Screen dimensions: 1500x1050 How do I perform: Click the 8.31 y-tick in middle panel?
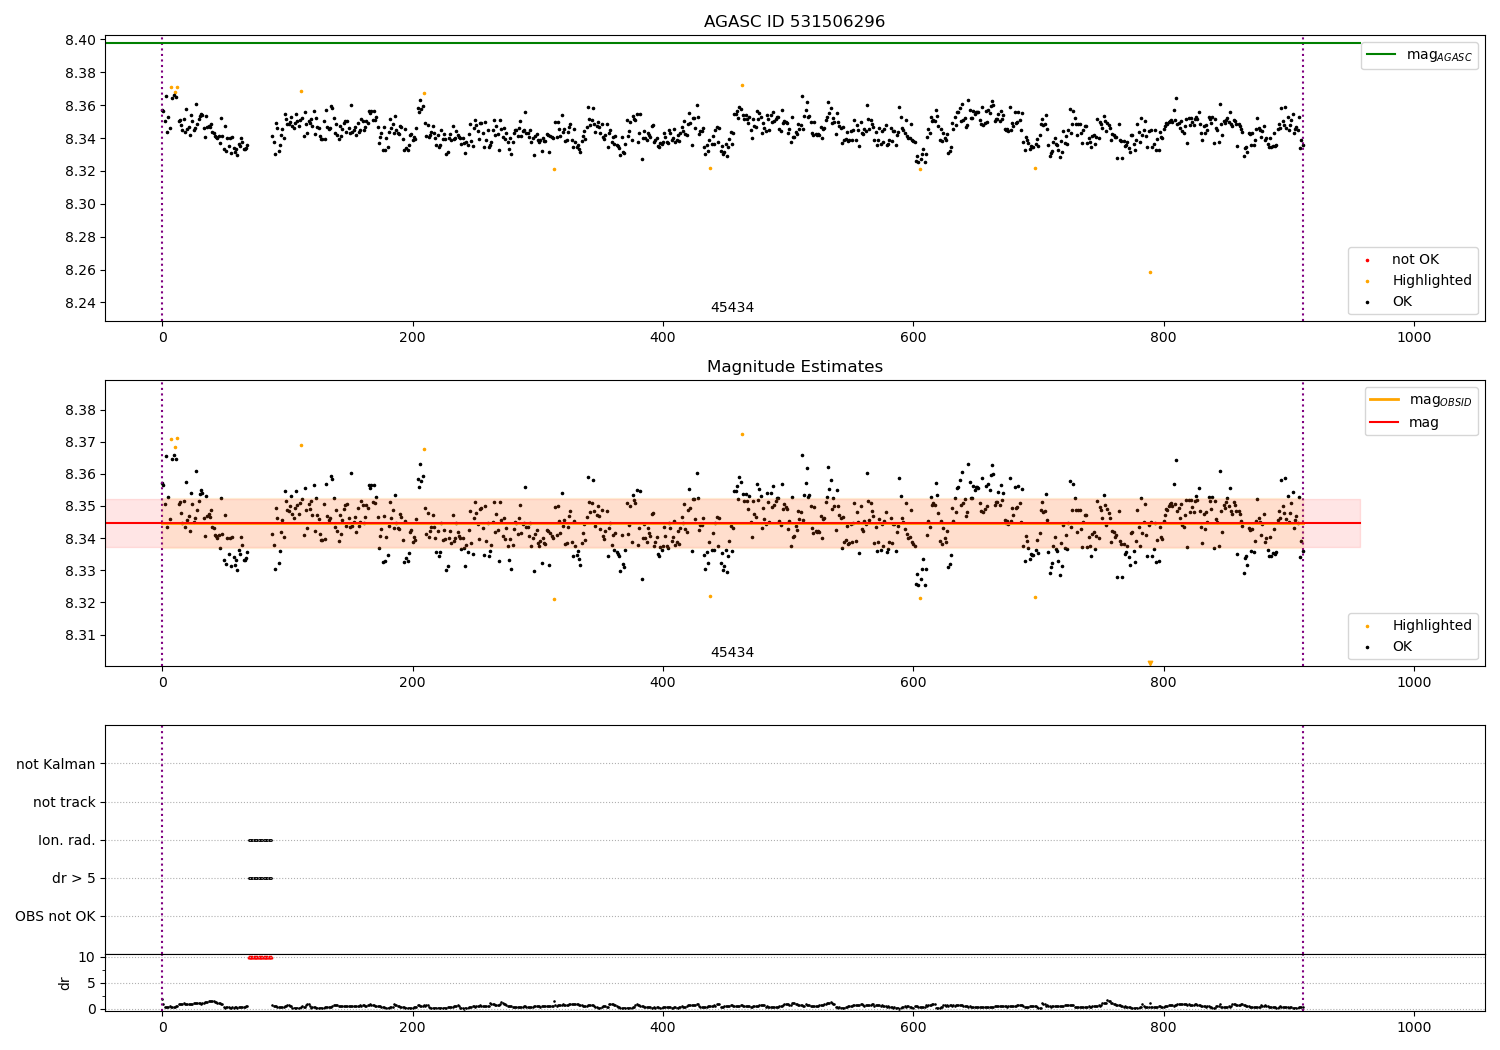point(81,636)
